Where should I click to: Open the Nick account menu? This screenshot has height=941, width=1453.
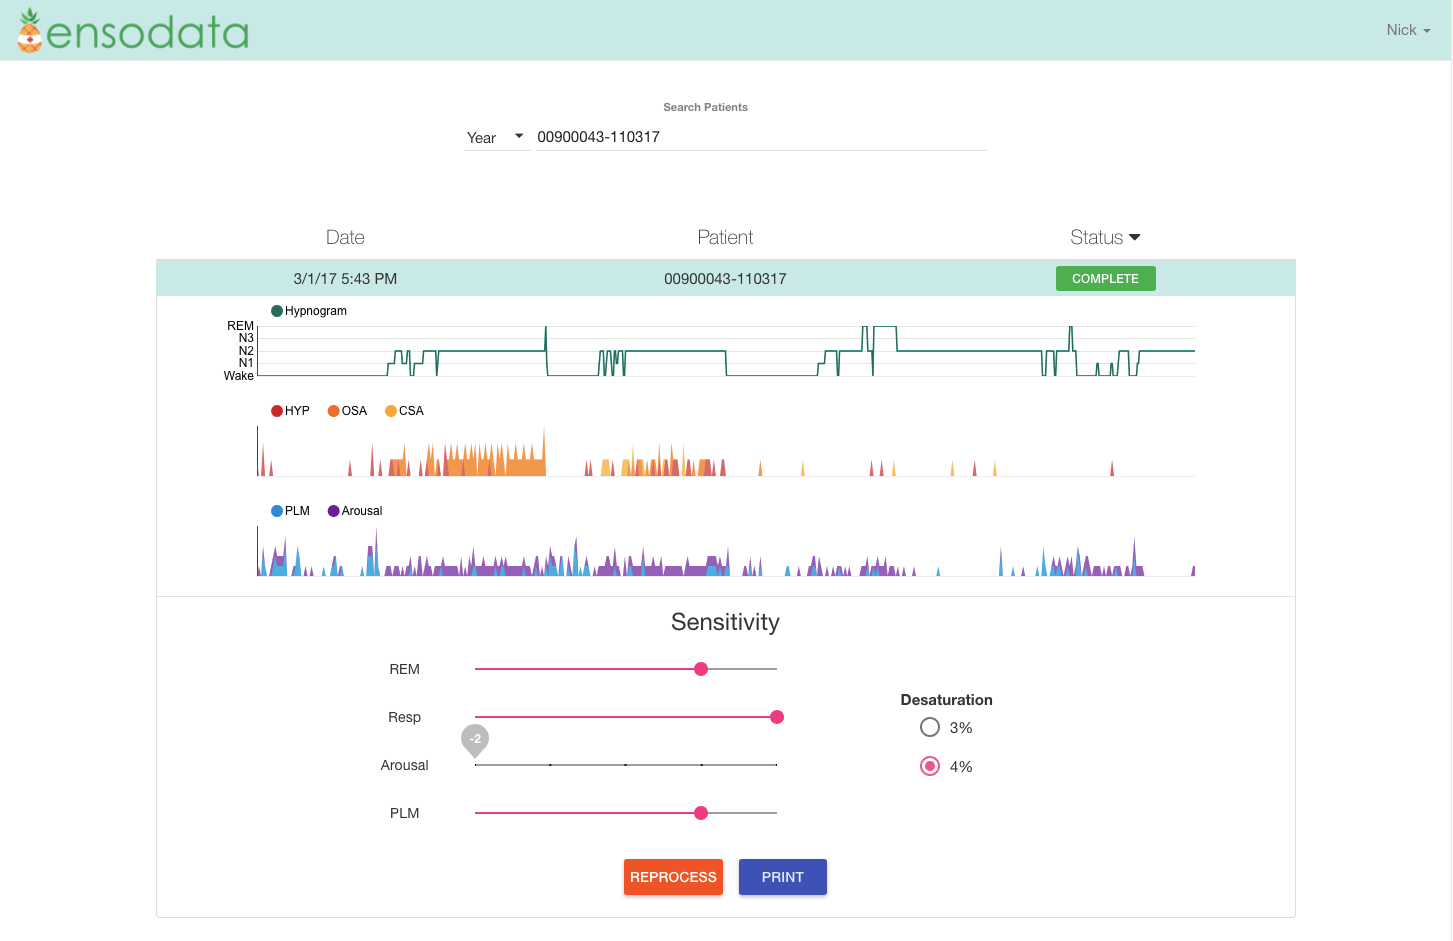coord(1407,30)
